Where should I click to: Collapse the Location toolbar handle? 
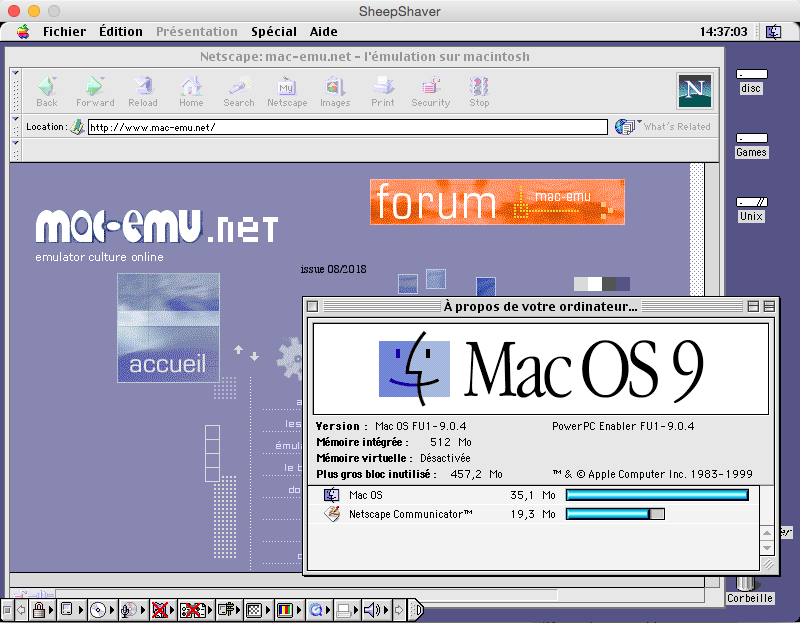pos(15,126)
